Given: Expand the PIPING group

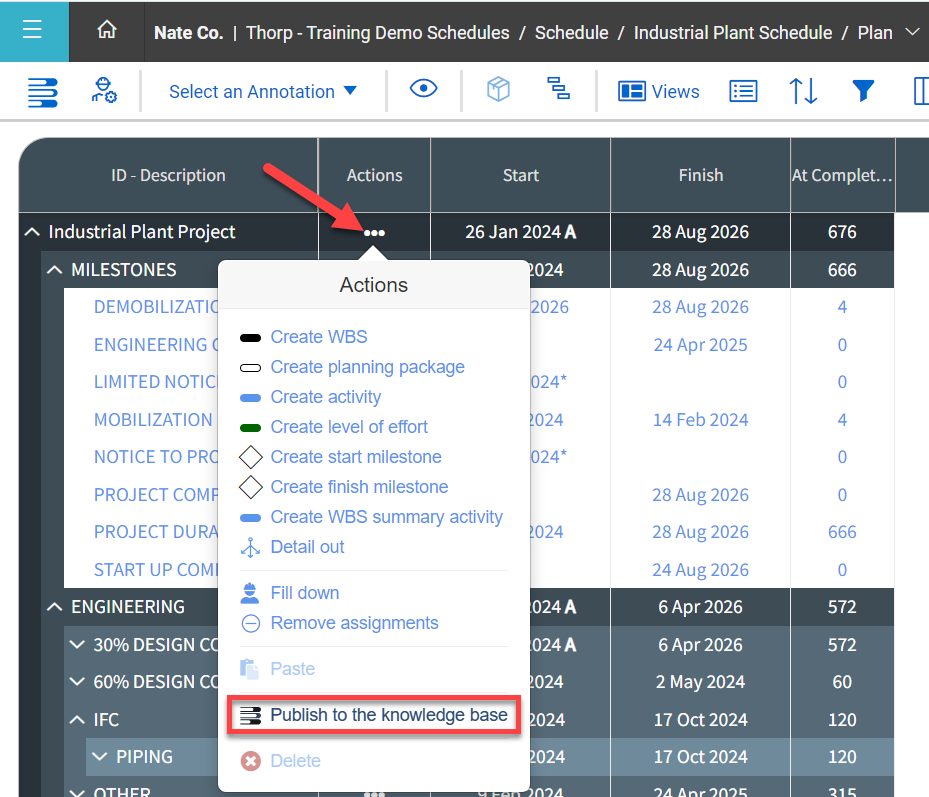Looking at the screenshot, I should [99, 757].
